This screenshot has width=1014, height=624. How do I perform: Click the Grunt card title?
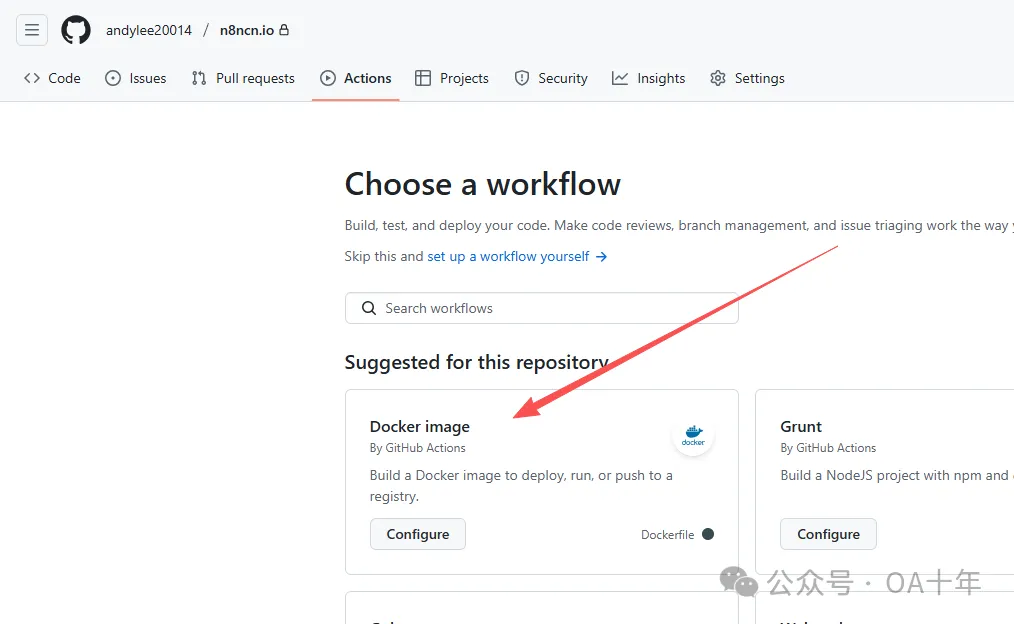tap(801, 427)
